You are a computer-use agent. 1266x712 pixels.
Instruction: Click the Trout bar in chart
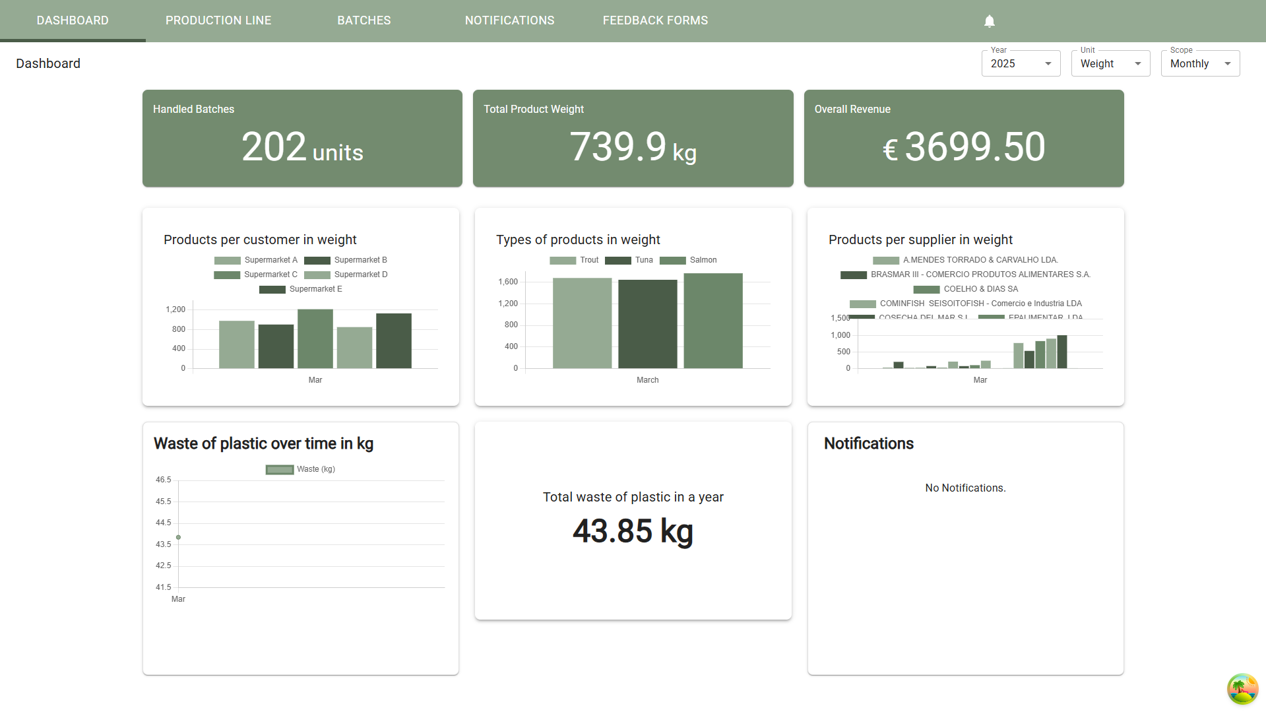pos(582,323)
